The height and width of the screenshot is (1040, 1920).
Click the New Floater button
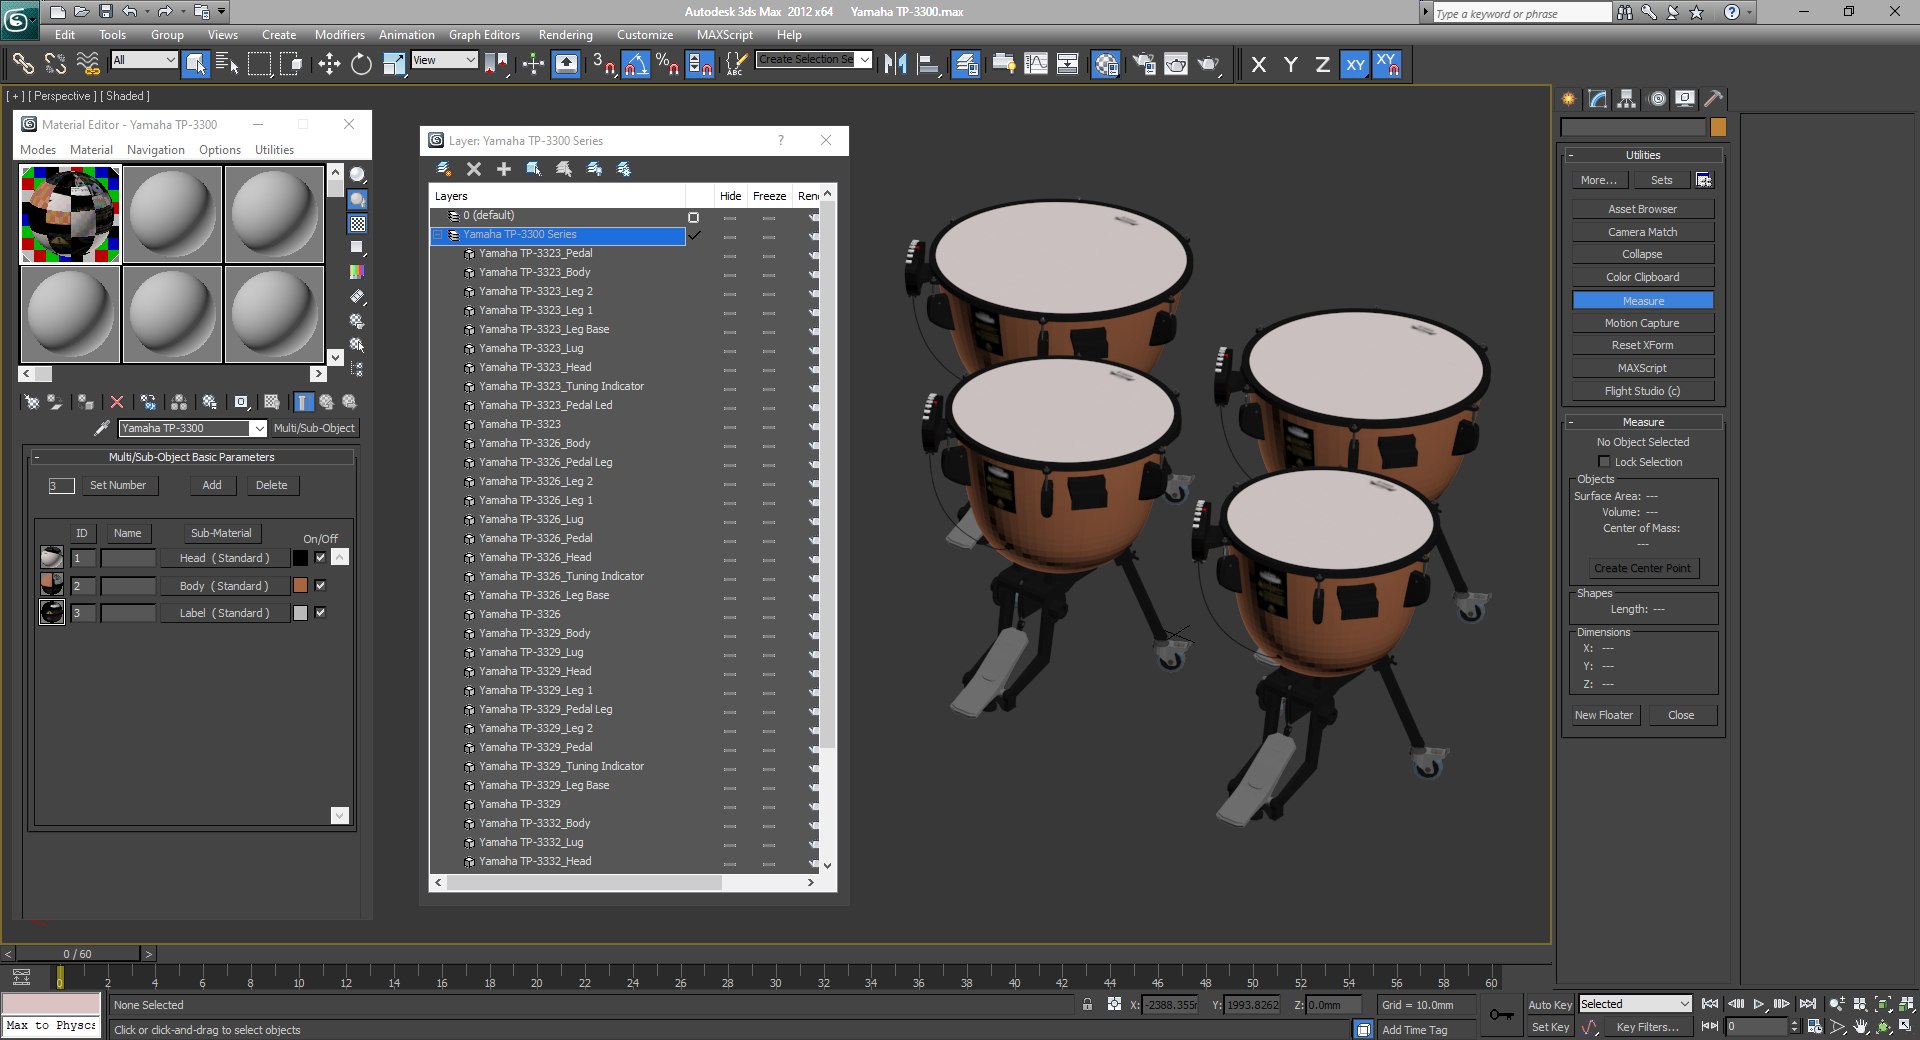[1604, 715]
